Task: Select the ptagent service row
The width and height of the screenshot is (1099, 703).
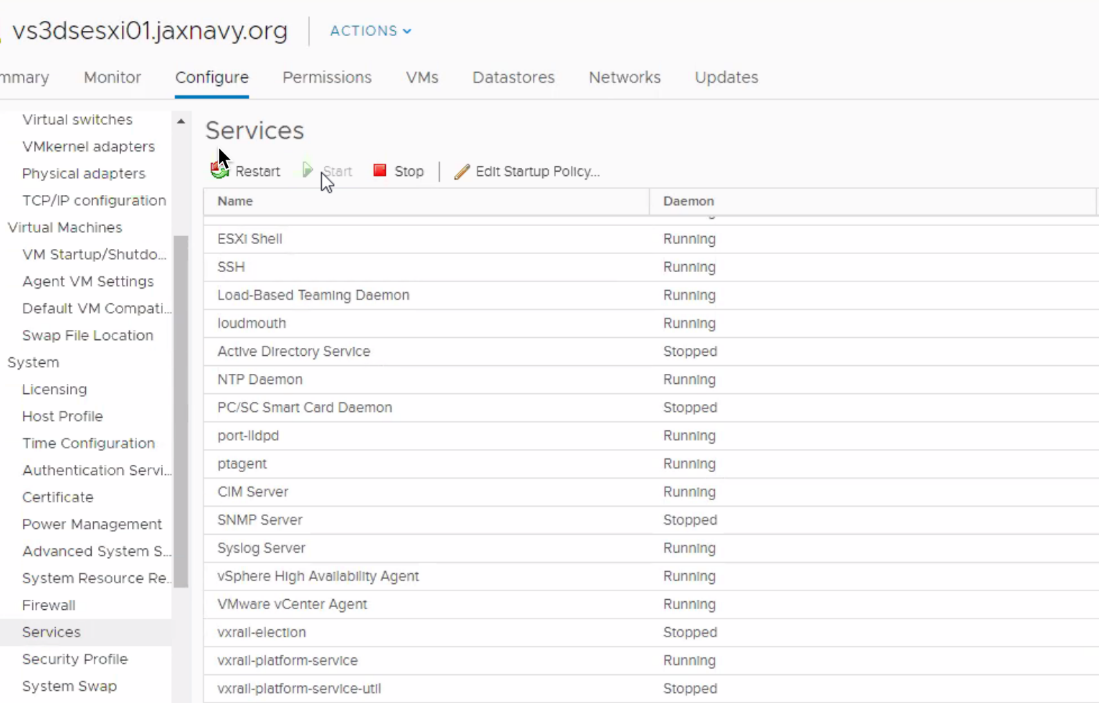Action: pos(651,463)
